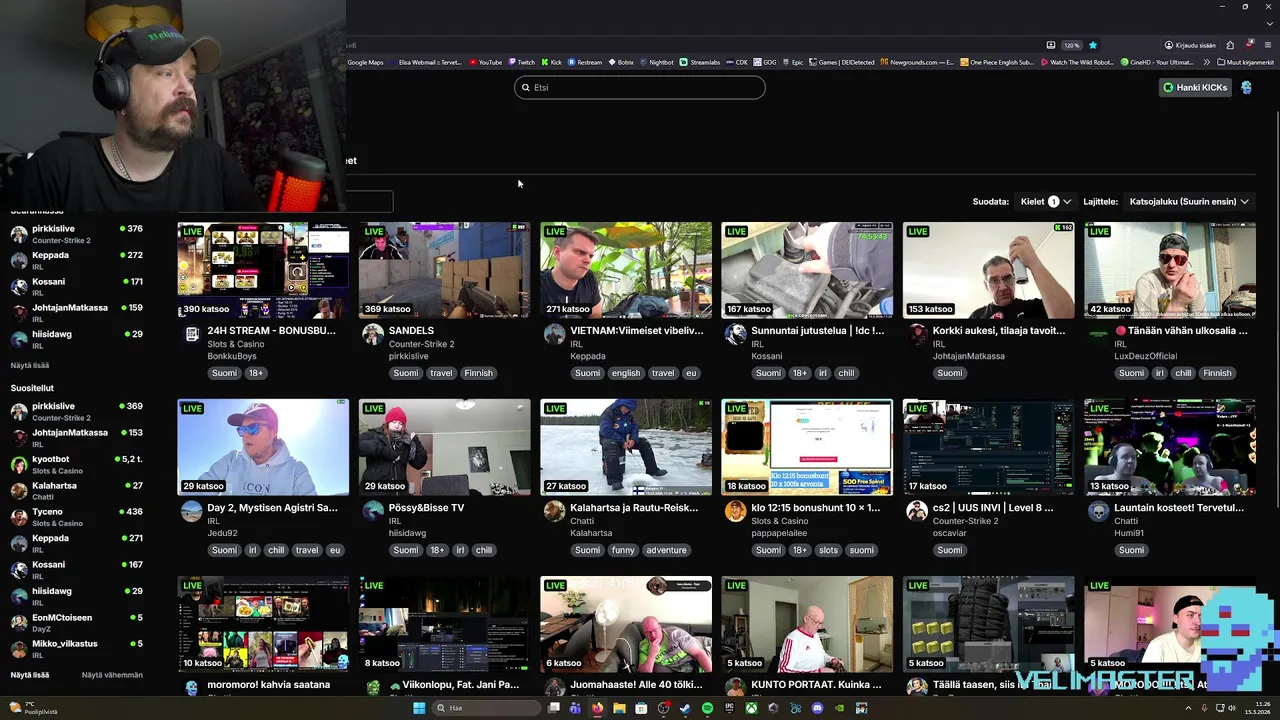Open the Restream bookmark
The height and width of the screenshot is (720, 1280).
(585, 62)
